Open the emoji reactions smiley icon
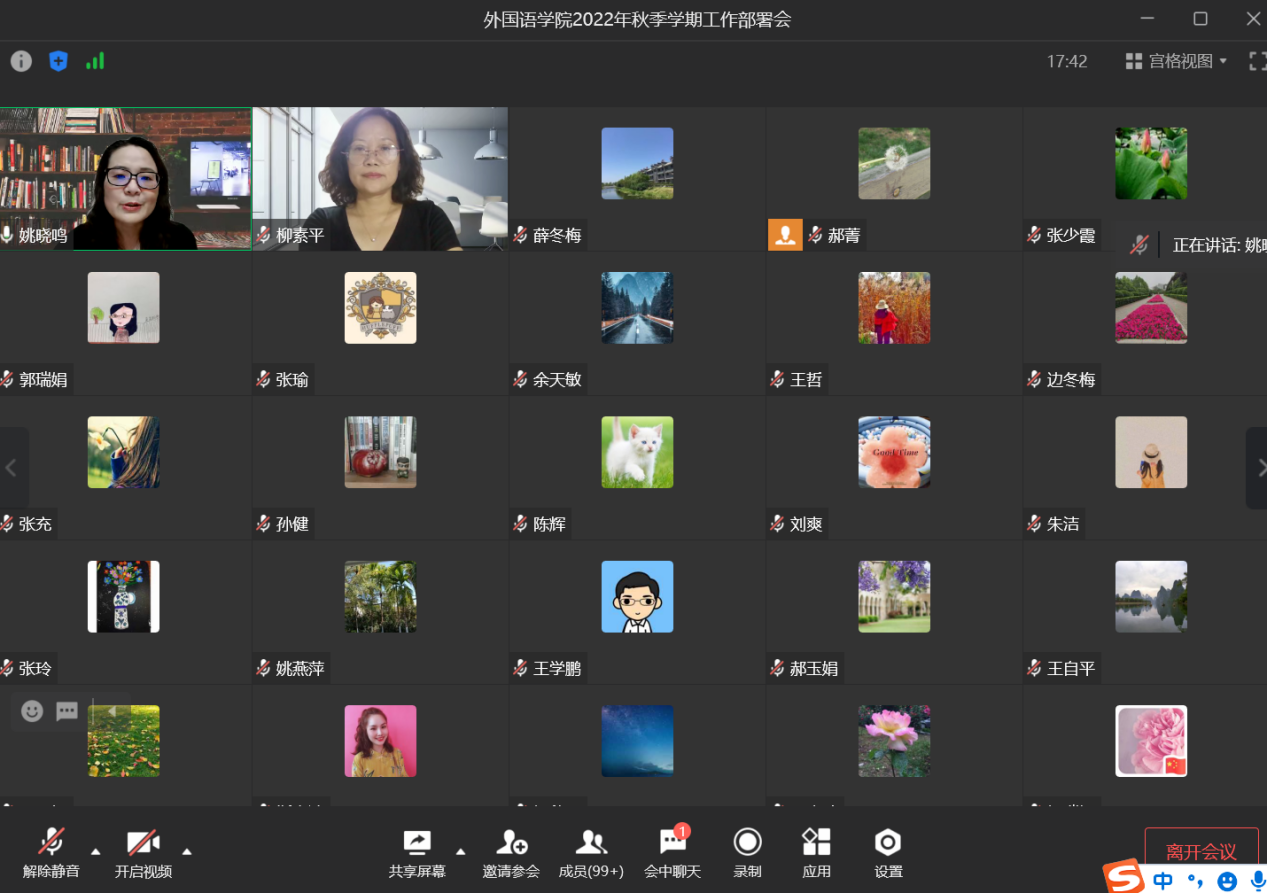This screenshot has height=893, width=1267. (32, 711)
